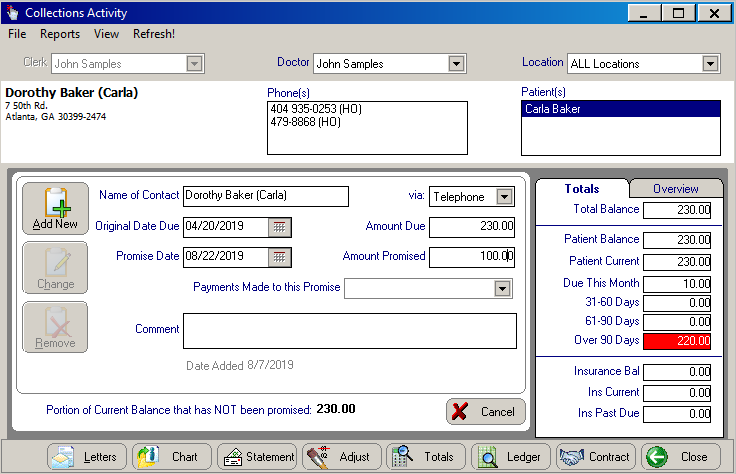
Task: Open the View menu
Action: point(106,34)
